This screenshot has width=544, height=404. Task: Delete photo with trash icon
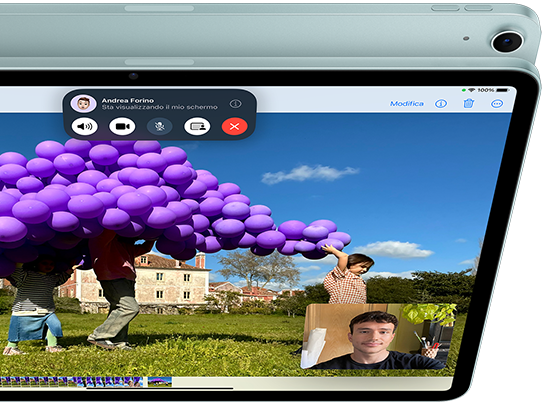pyautogui.click(x=468, y=103)
